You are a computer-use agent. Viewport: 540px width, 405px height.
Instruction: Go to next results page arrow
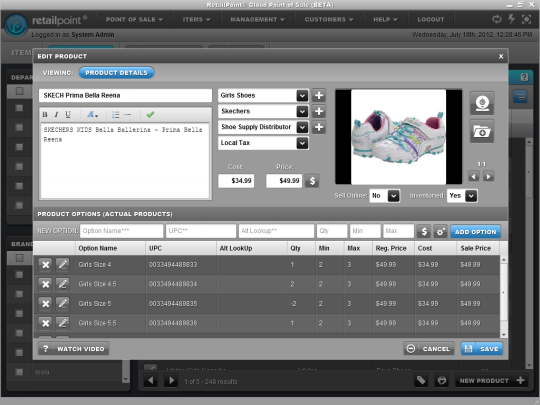171,381
